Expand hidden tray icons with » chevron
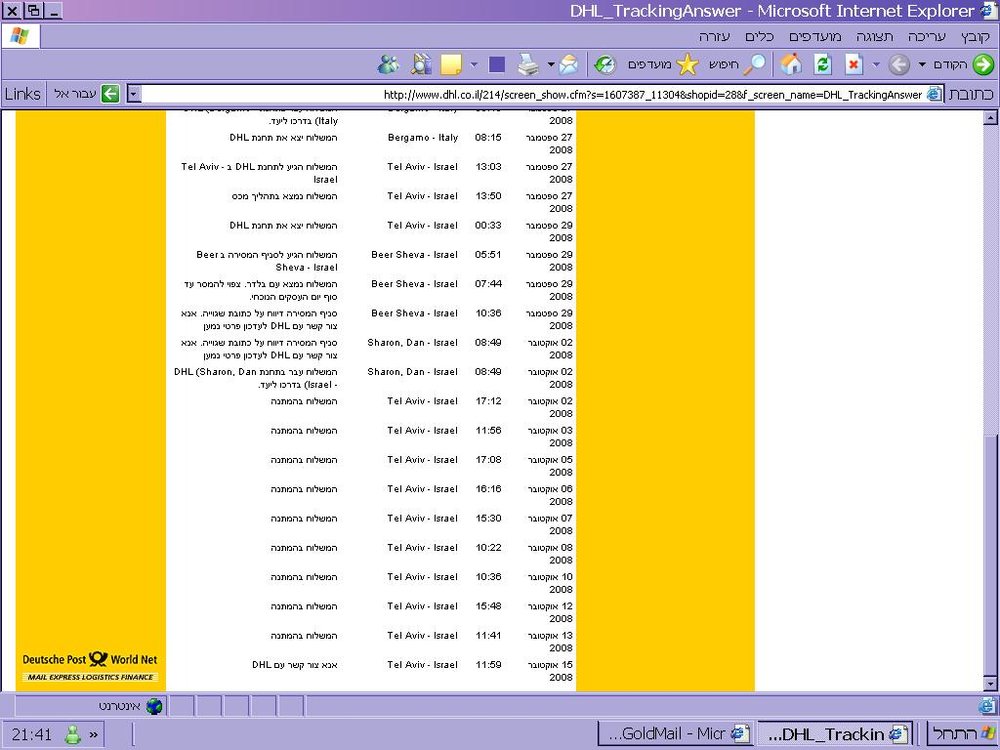Viewport: 1000px width, 750px height. (x=94, y=735)
